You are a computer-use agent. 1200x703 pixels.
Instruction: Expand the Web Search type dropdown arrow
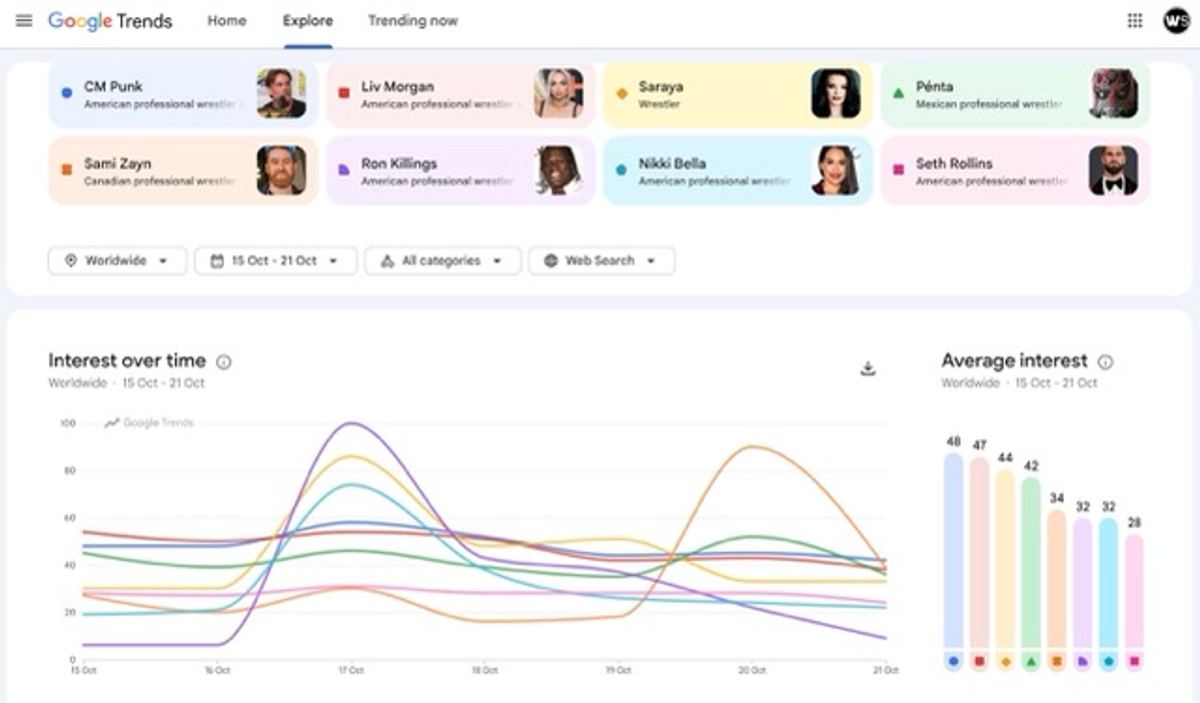[x=651, y=261]
